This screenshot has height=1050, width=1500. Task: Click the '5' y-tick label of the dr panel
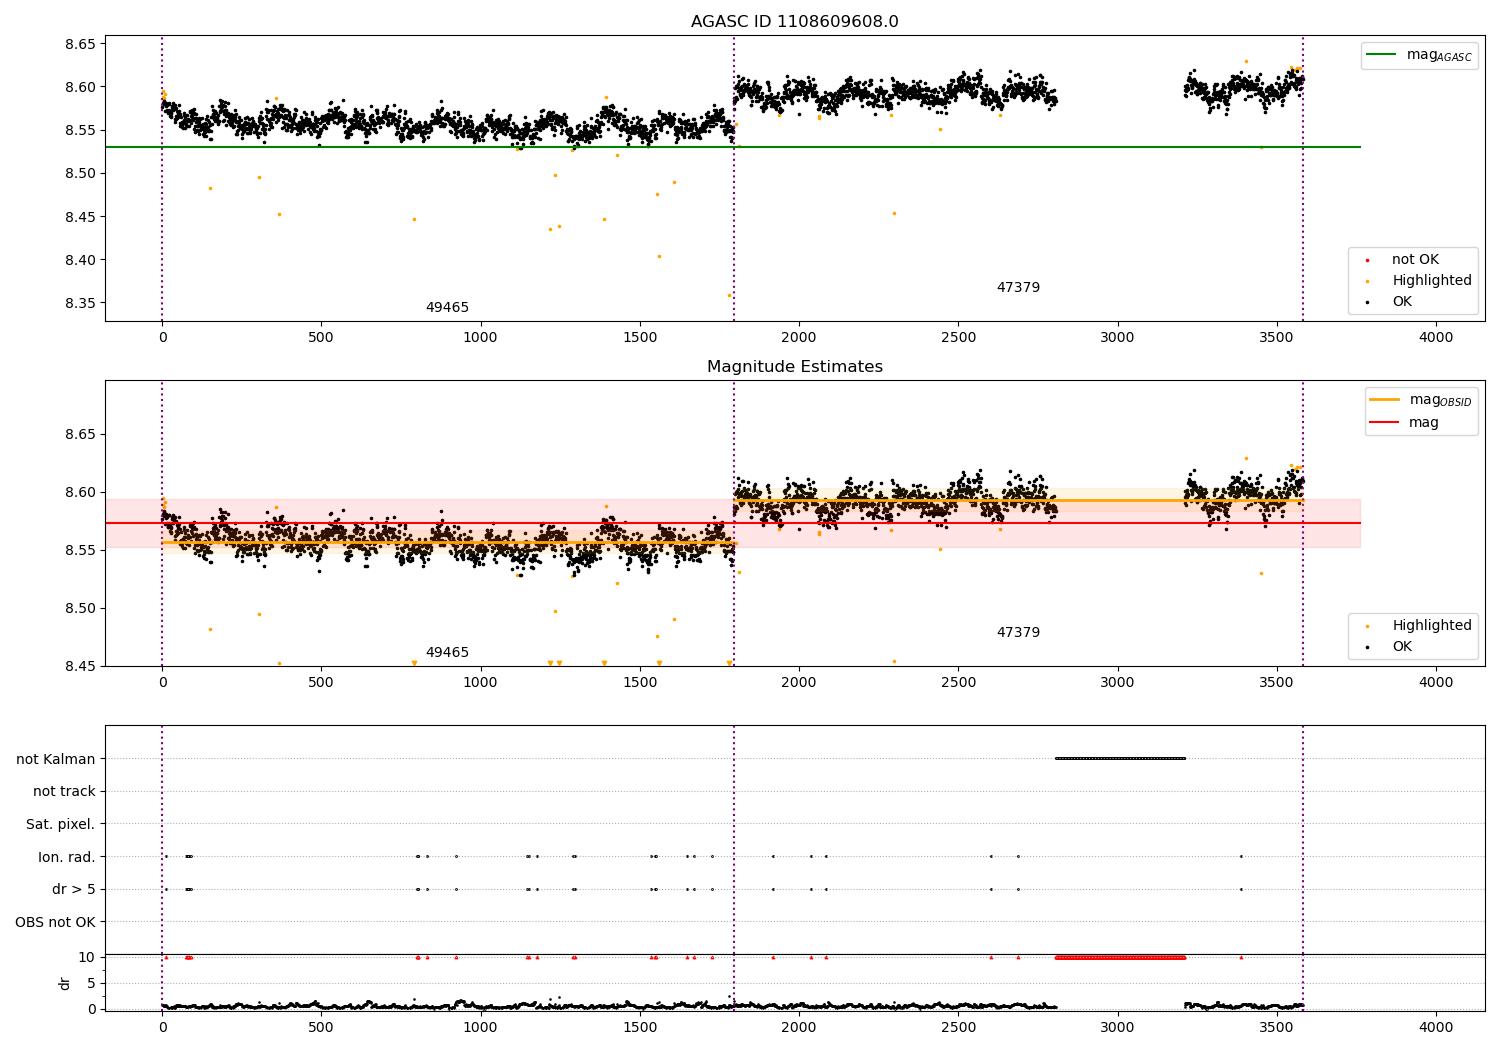click(x=91, y=984)
